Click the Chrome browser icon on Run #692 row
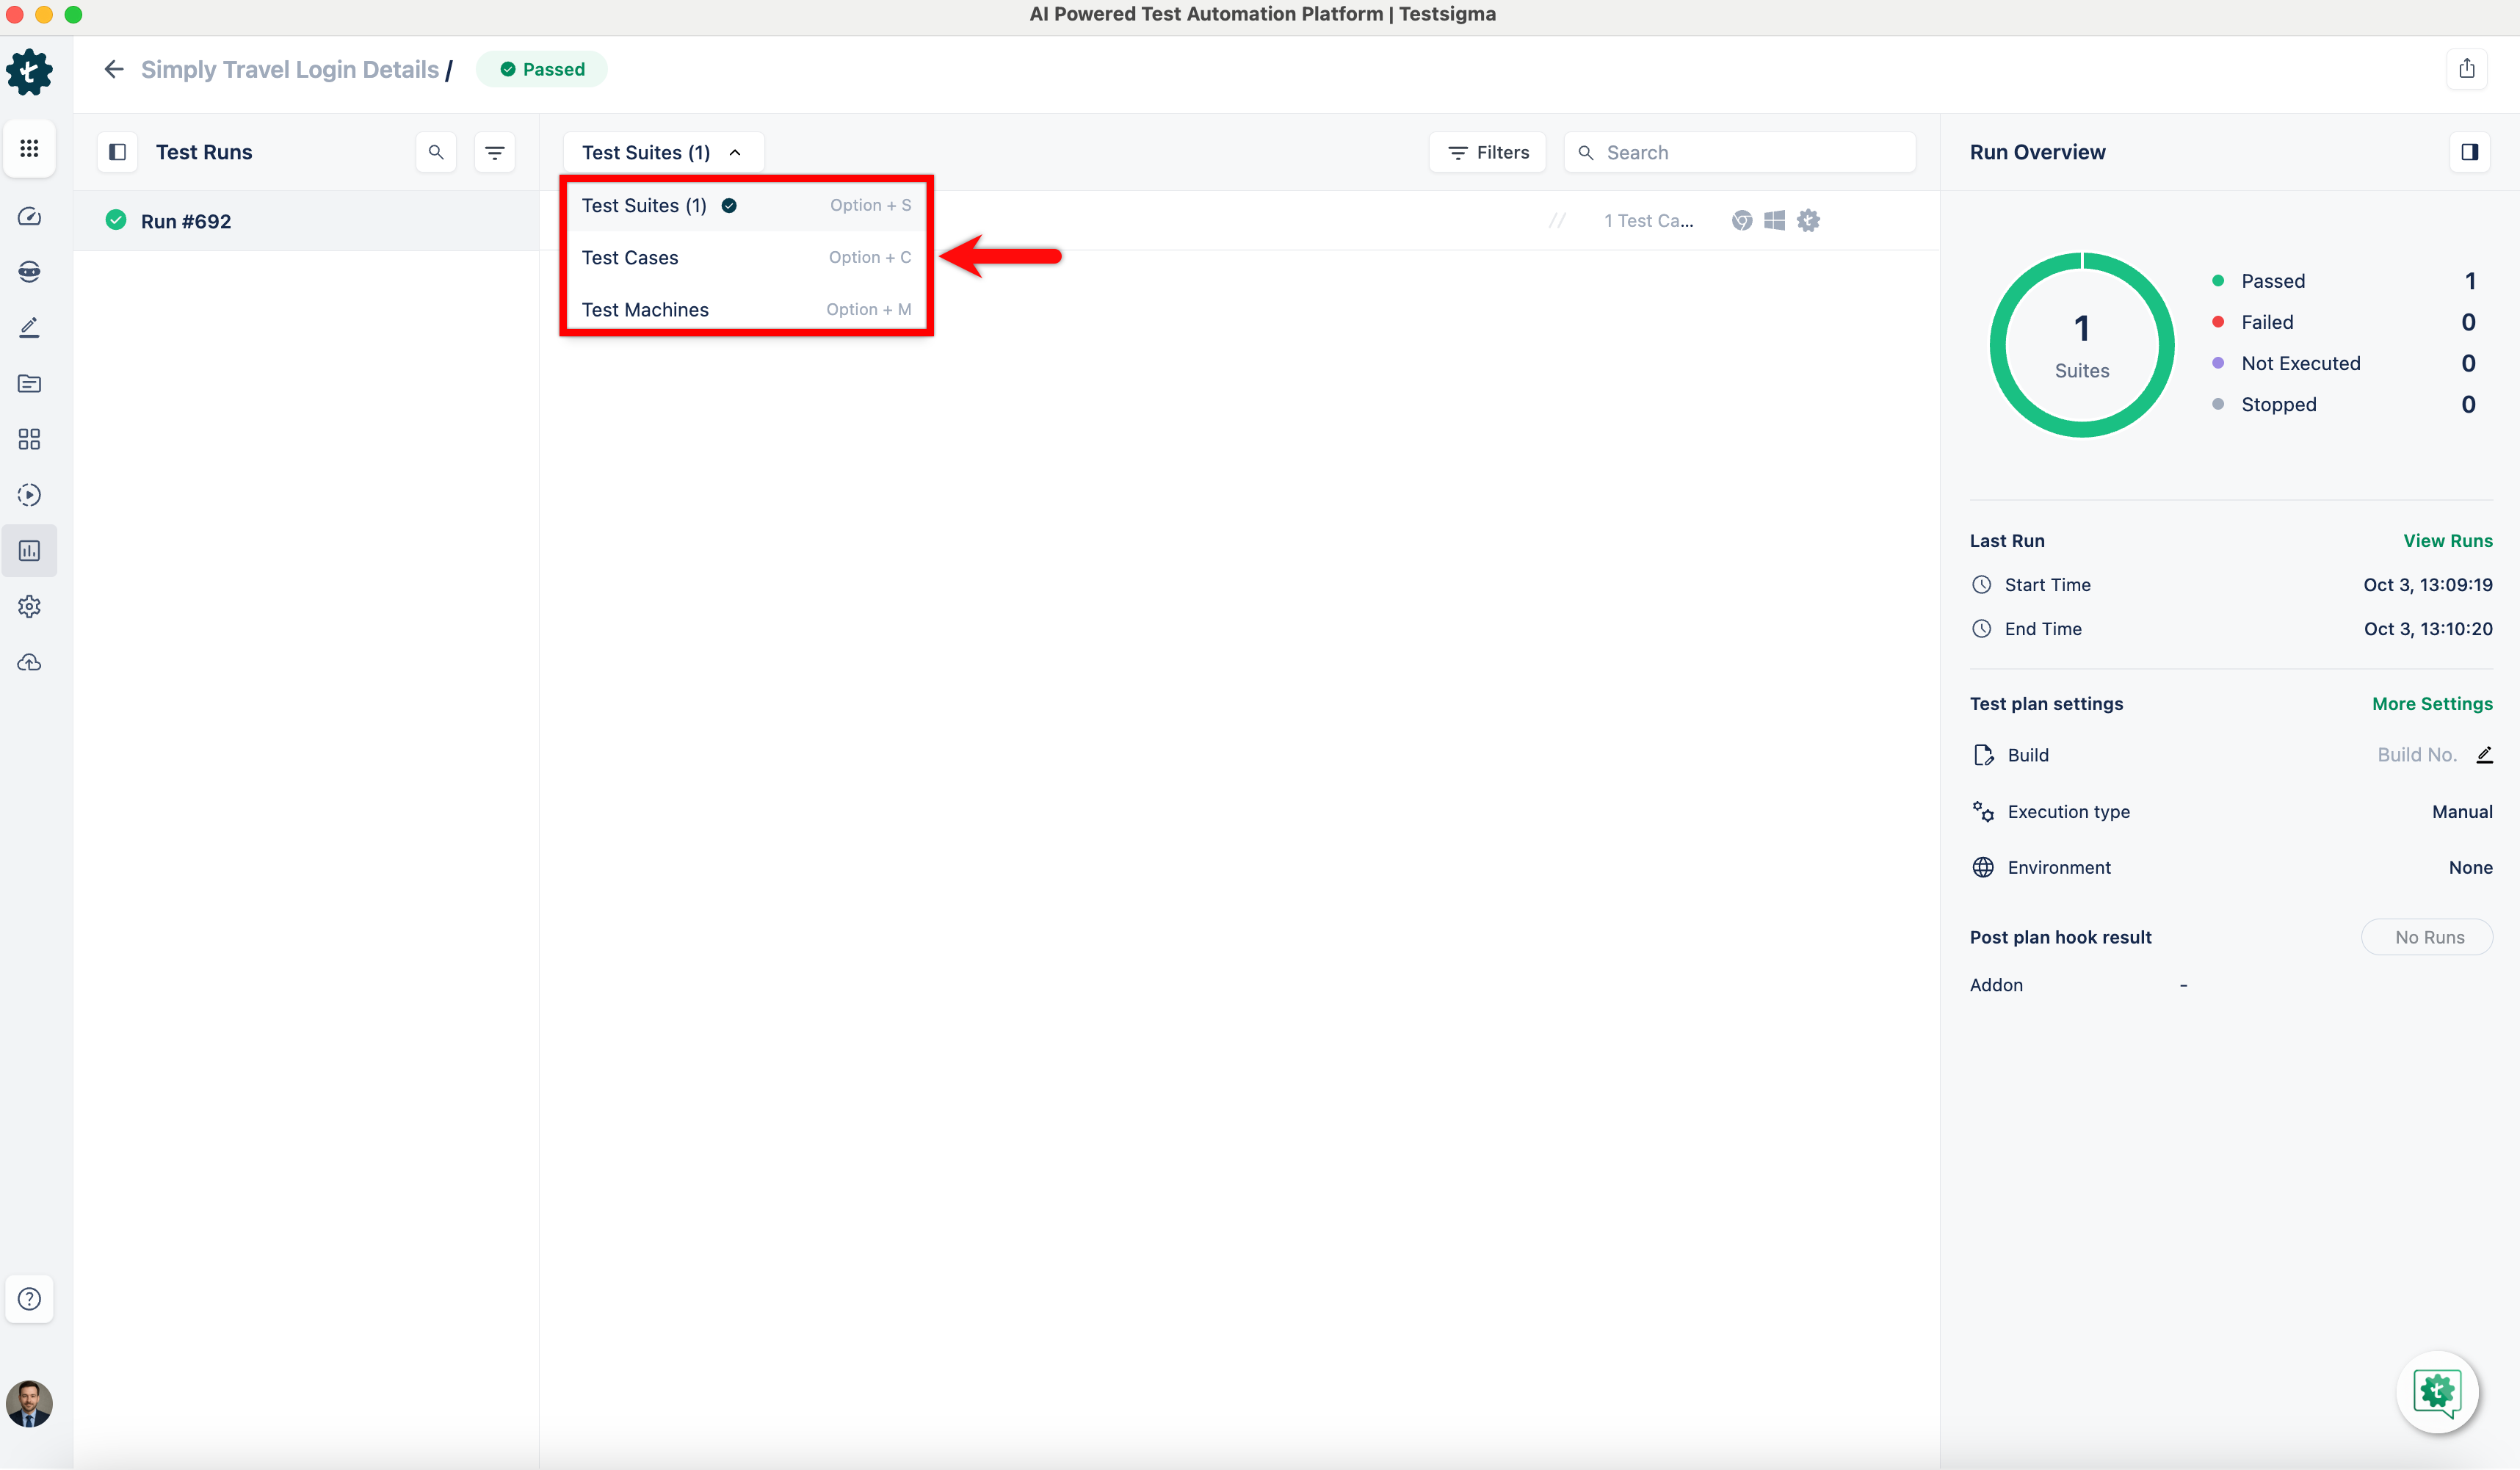This screenshot has height=1470, width=2520. (1743, 220)
